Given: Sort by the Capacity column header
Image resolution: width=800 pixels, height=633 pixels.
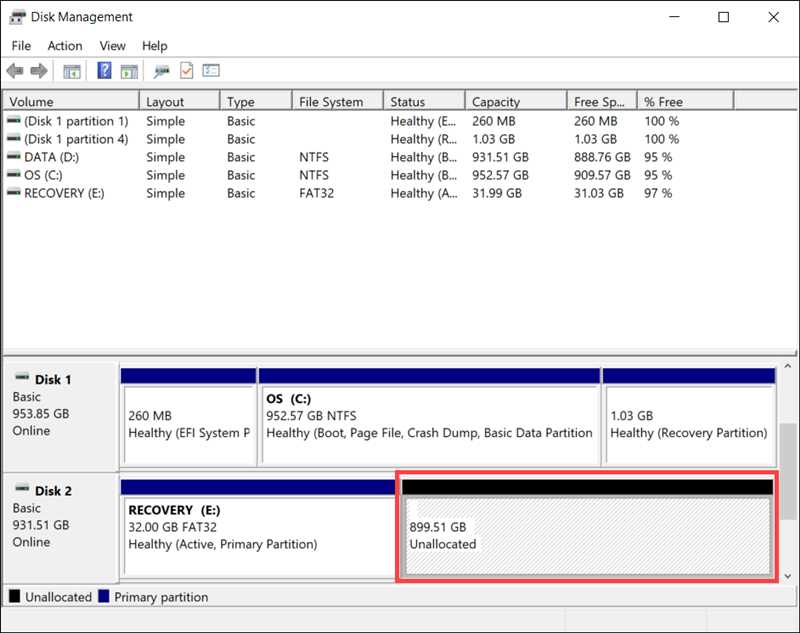Looking at the screenshot, I should coord(516,102).
